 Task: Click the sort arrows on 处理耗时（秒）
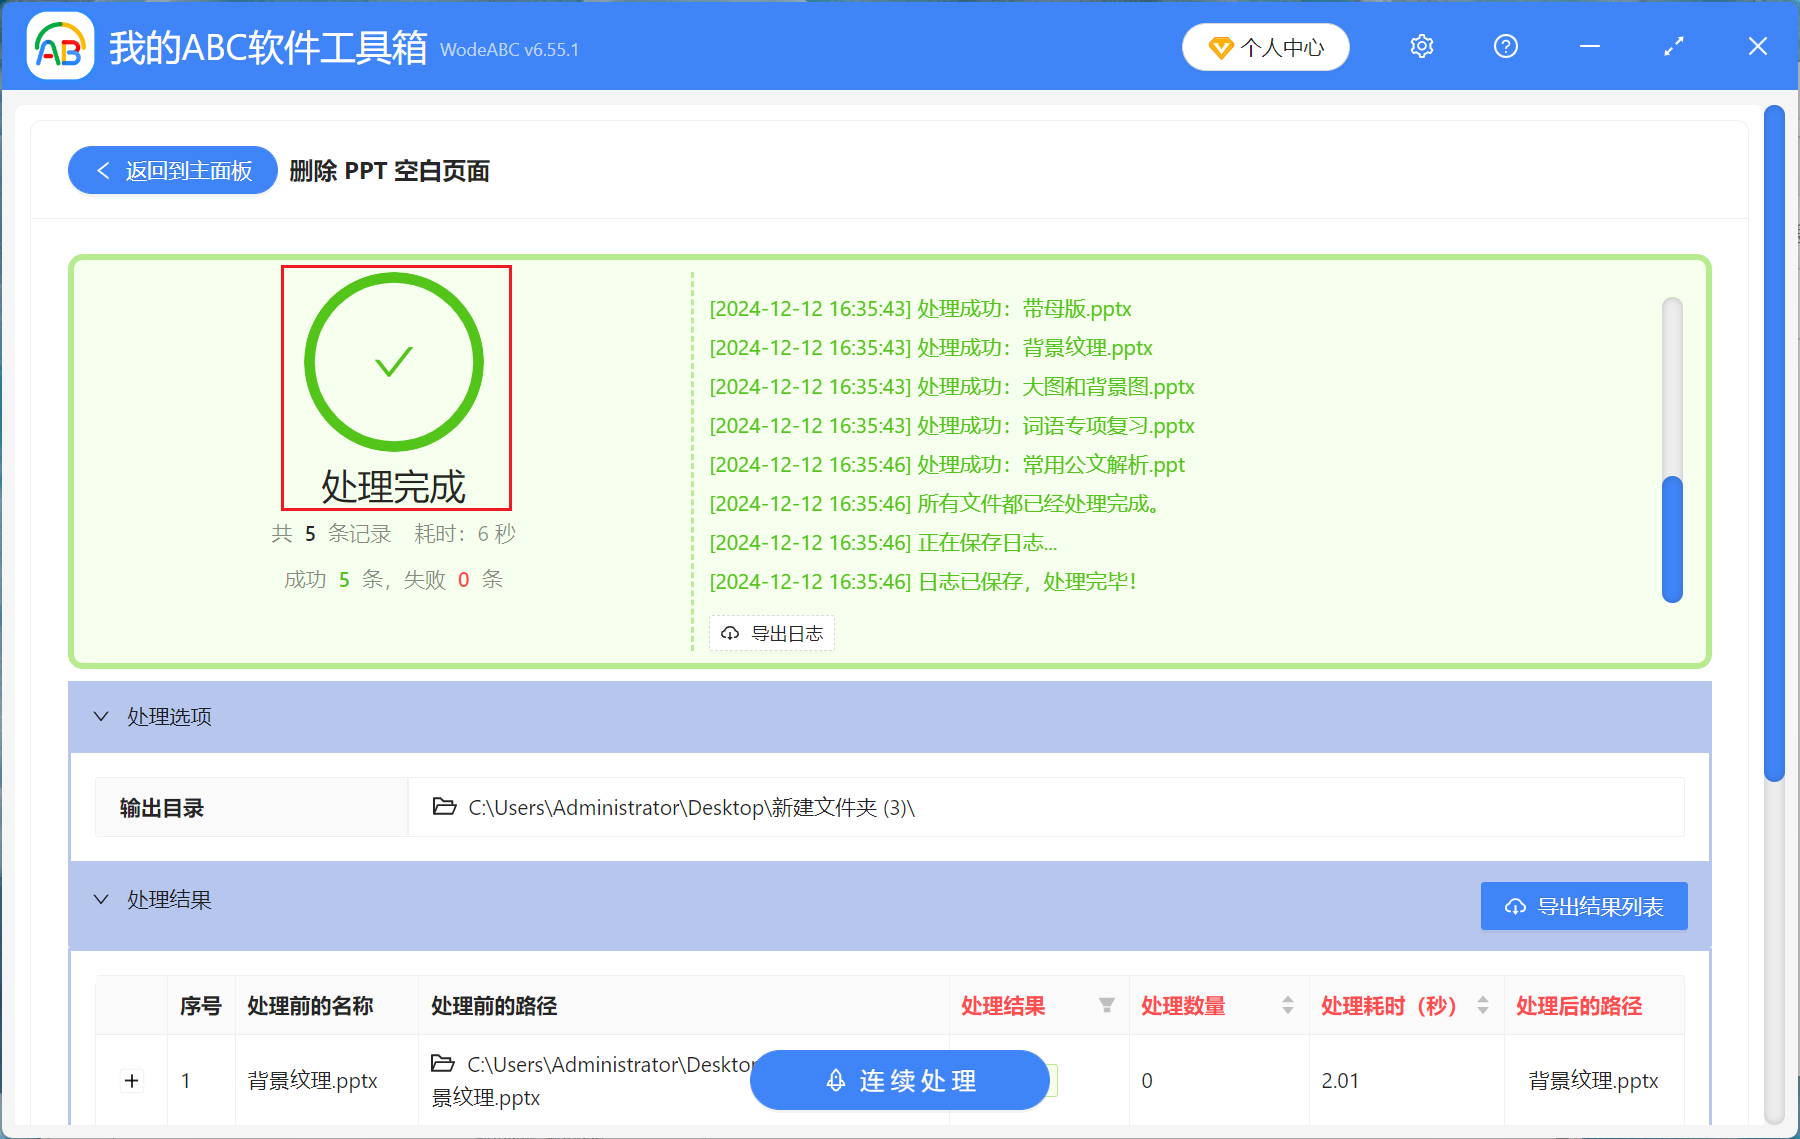1482,1006
